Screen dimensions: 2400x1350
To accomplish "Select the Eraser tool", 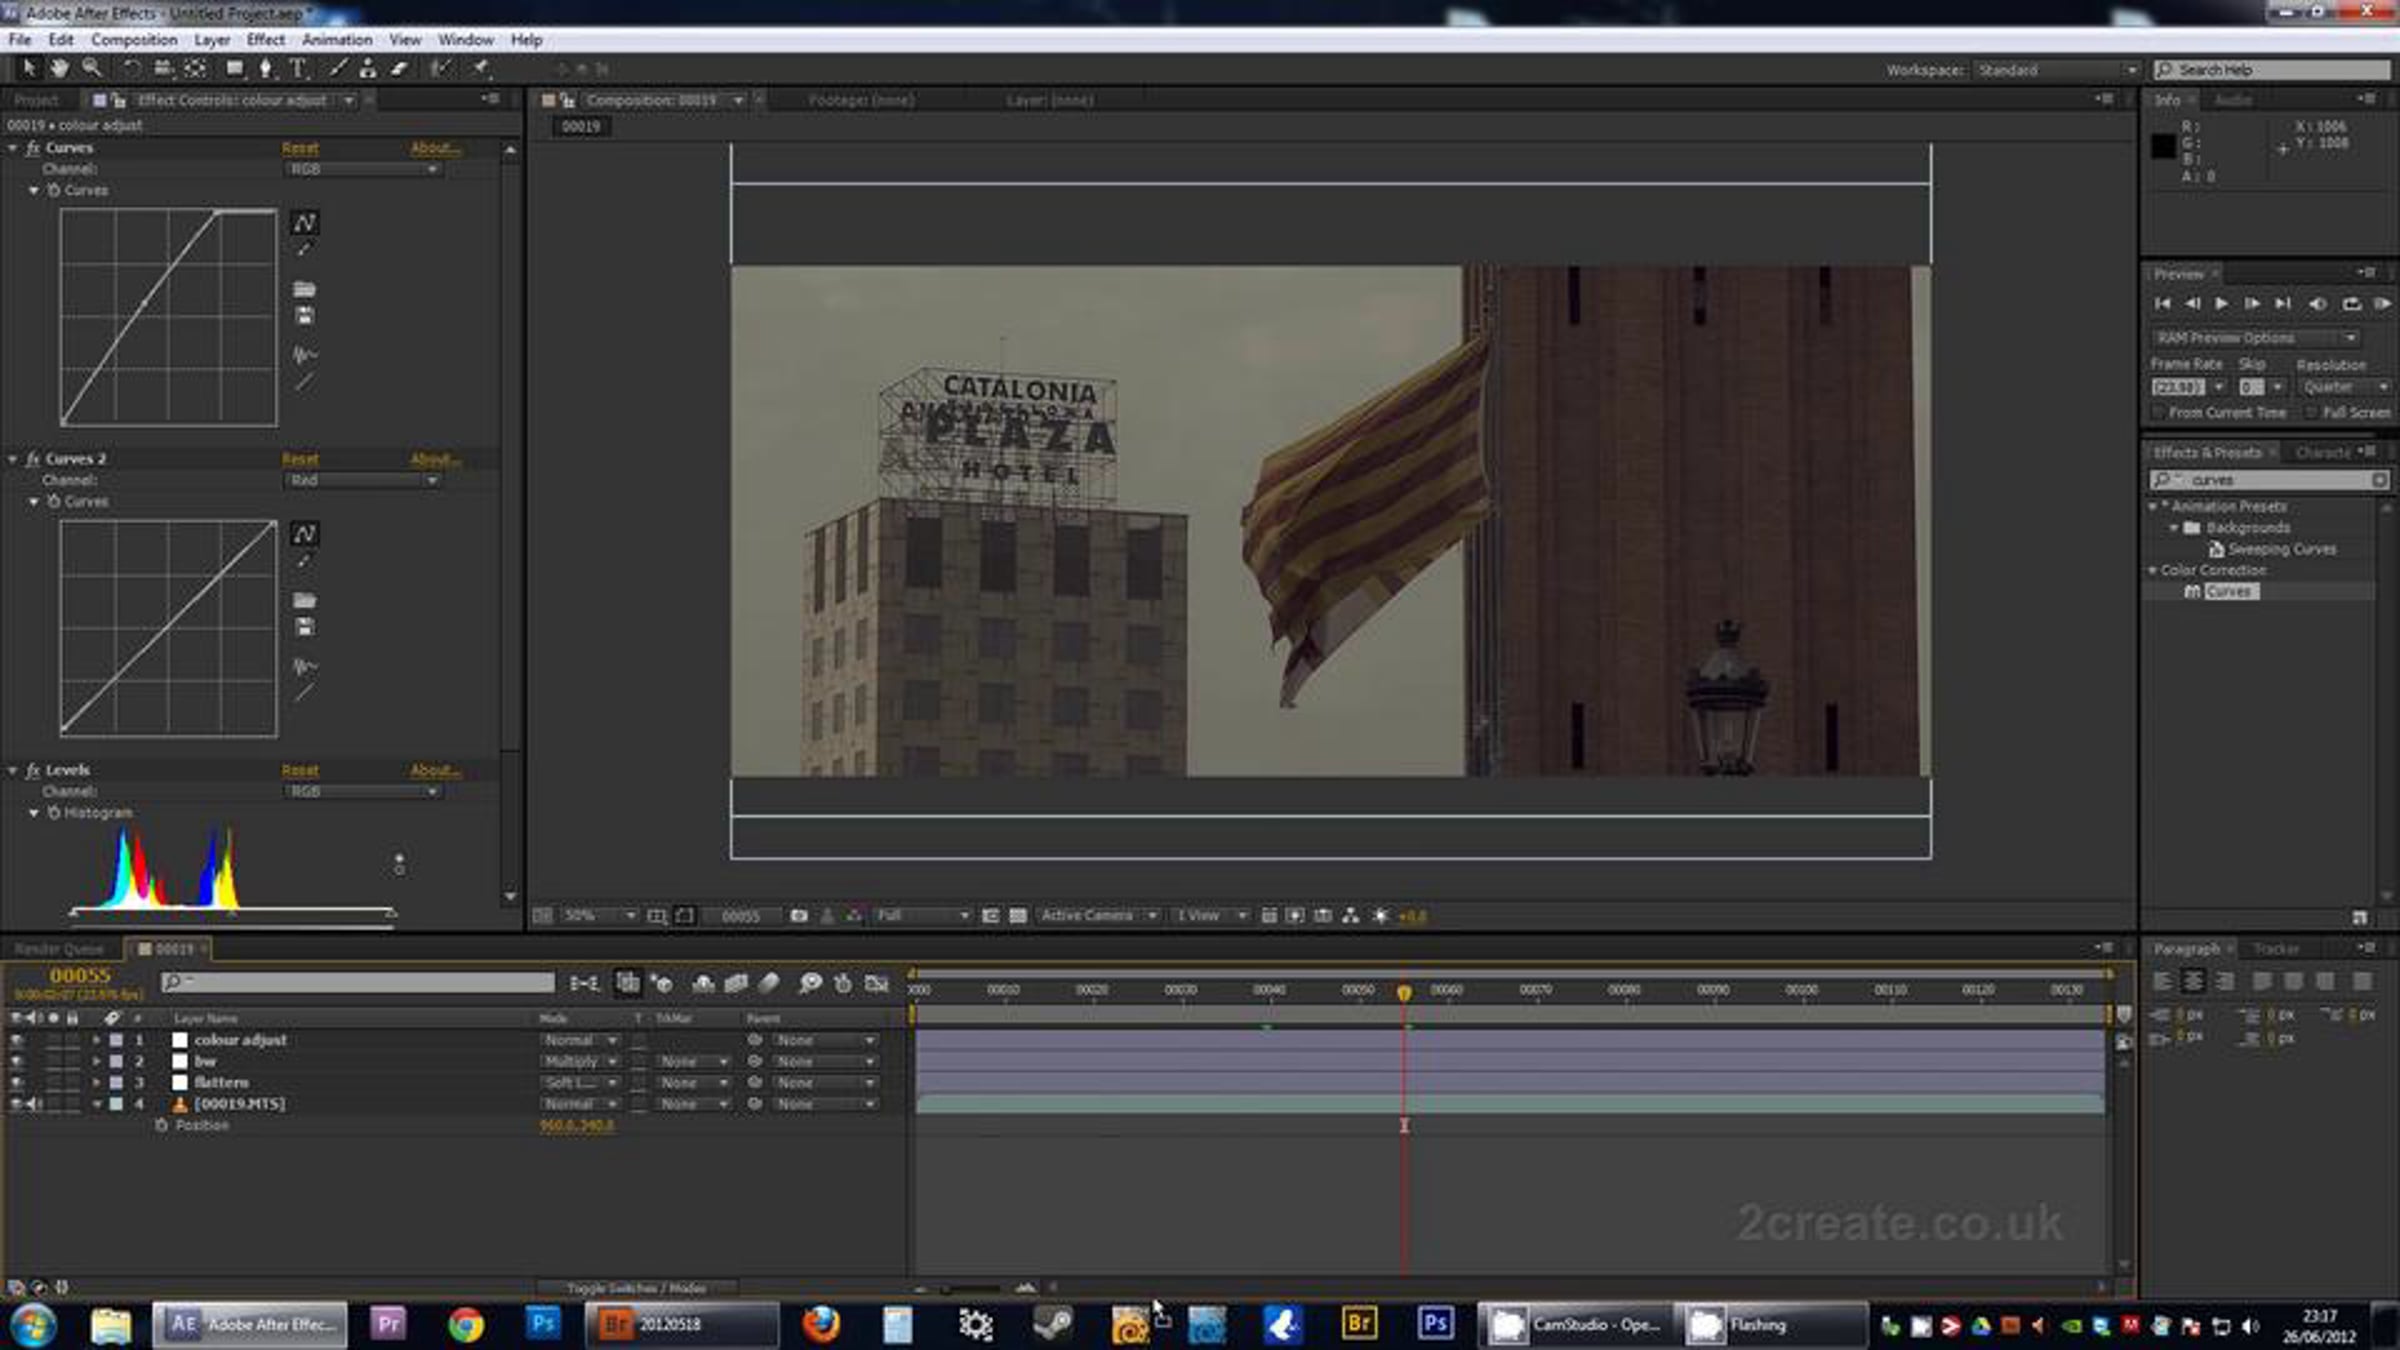I will tap(399, 68).
